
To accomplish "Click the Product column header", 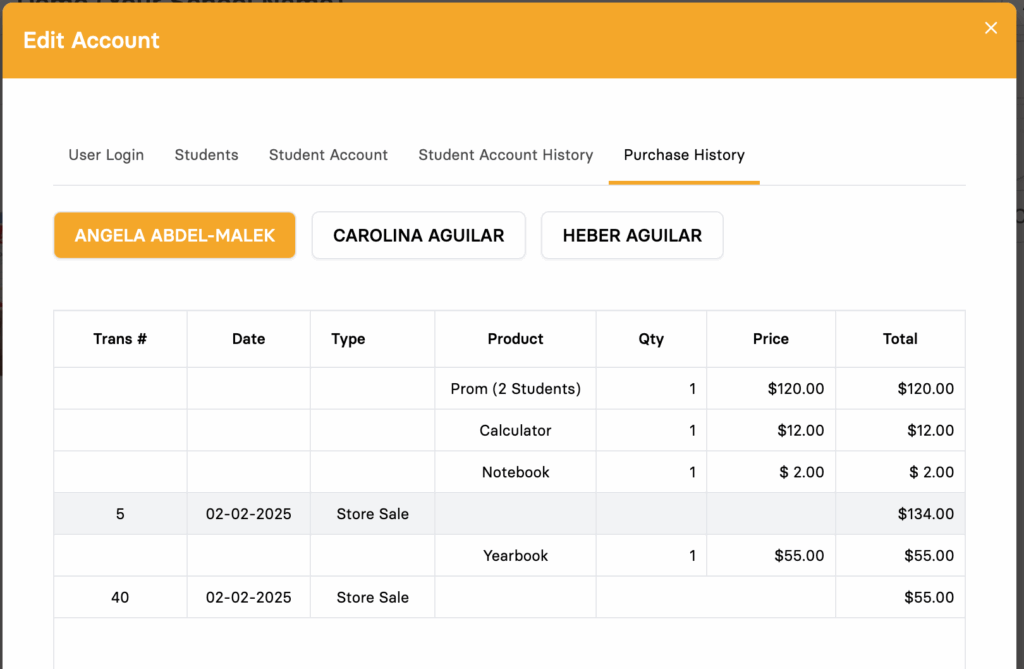I will [515, 339].
